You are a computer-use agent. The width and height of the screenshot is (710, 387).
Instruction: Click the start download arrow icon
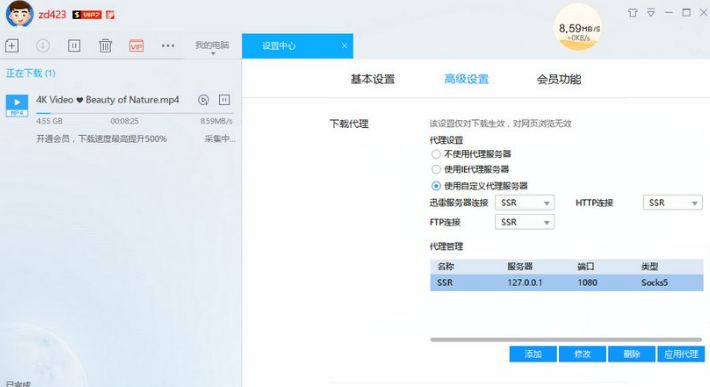(43, 46)
